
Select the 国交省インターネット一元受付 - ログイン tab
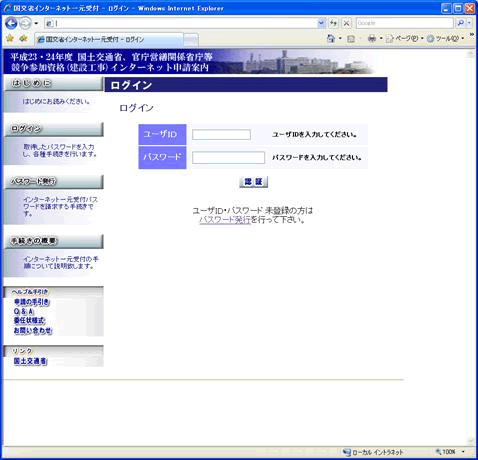click(109, 39)
